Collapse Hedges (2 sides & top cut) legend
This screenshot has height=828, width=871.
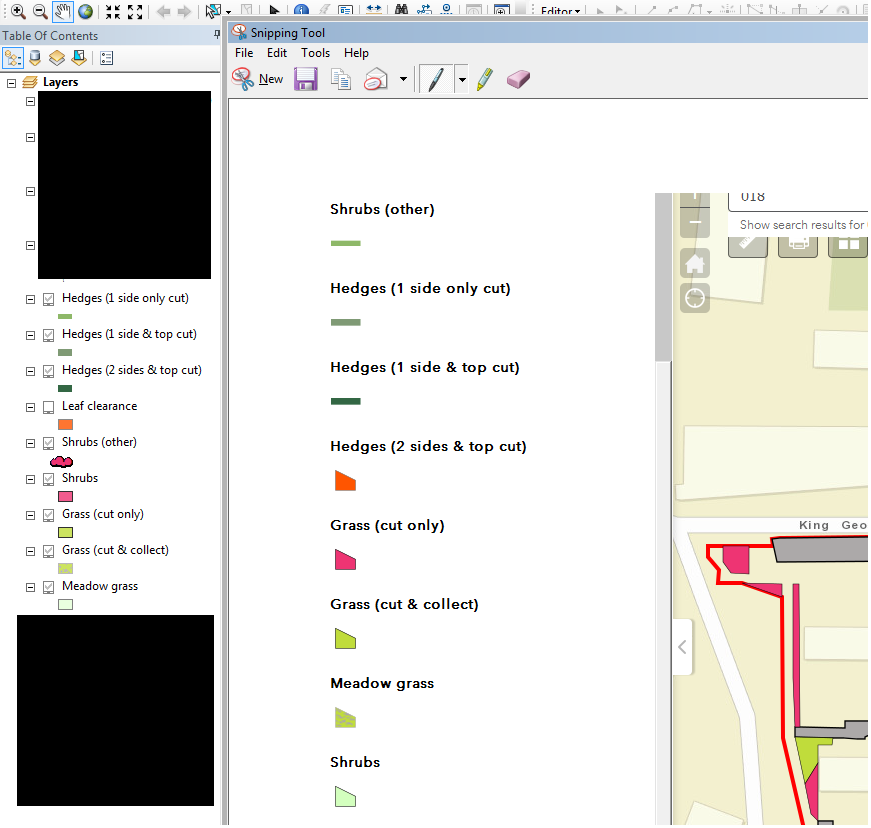31,372
